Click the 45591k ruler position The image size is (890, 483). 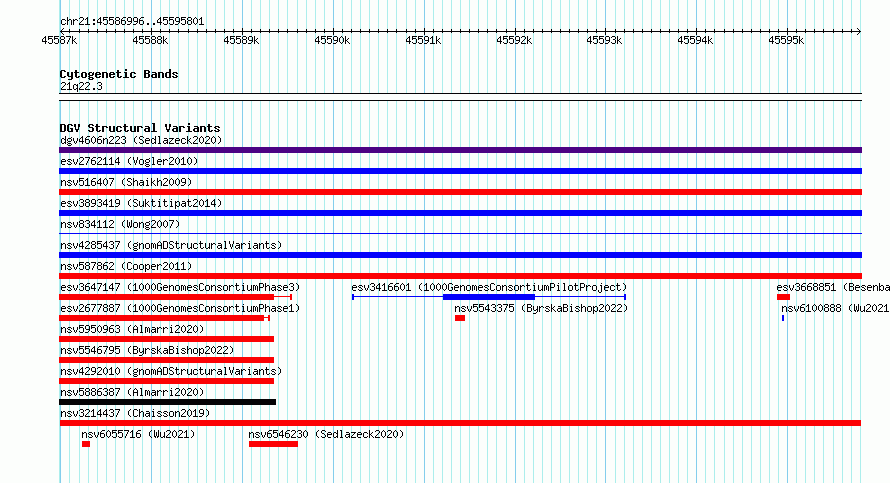[423, 40]
